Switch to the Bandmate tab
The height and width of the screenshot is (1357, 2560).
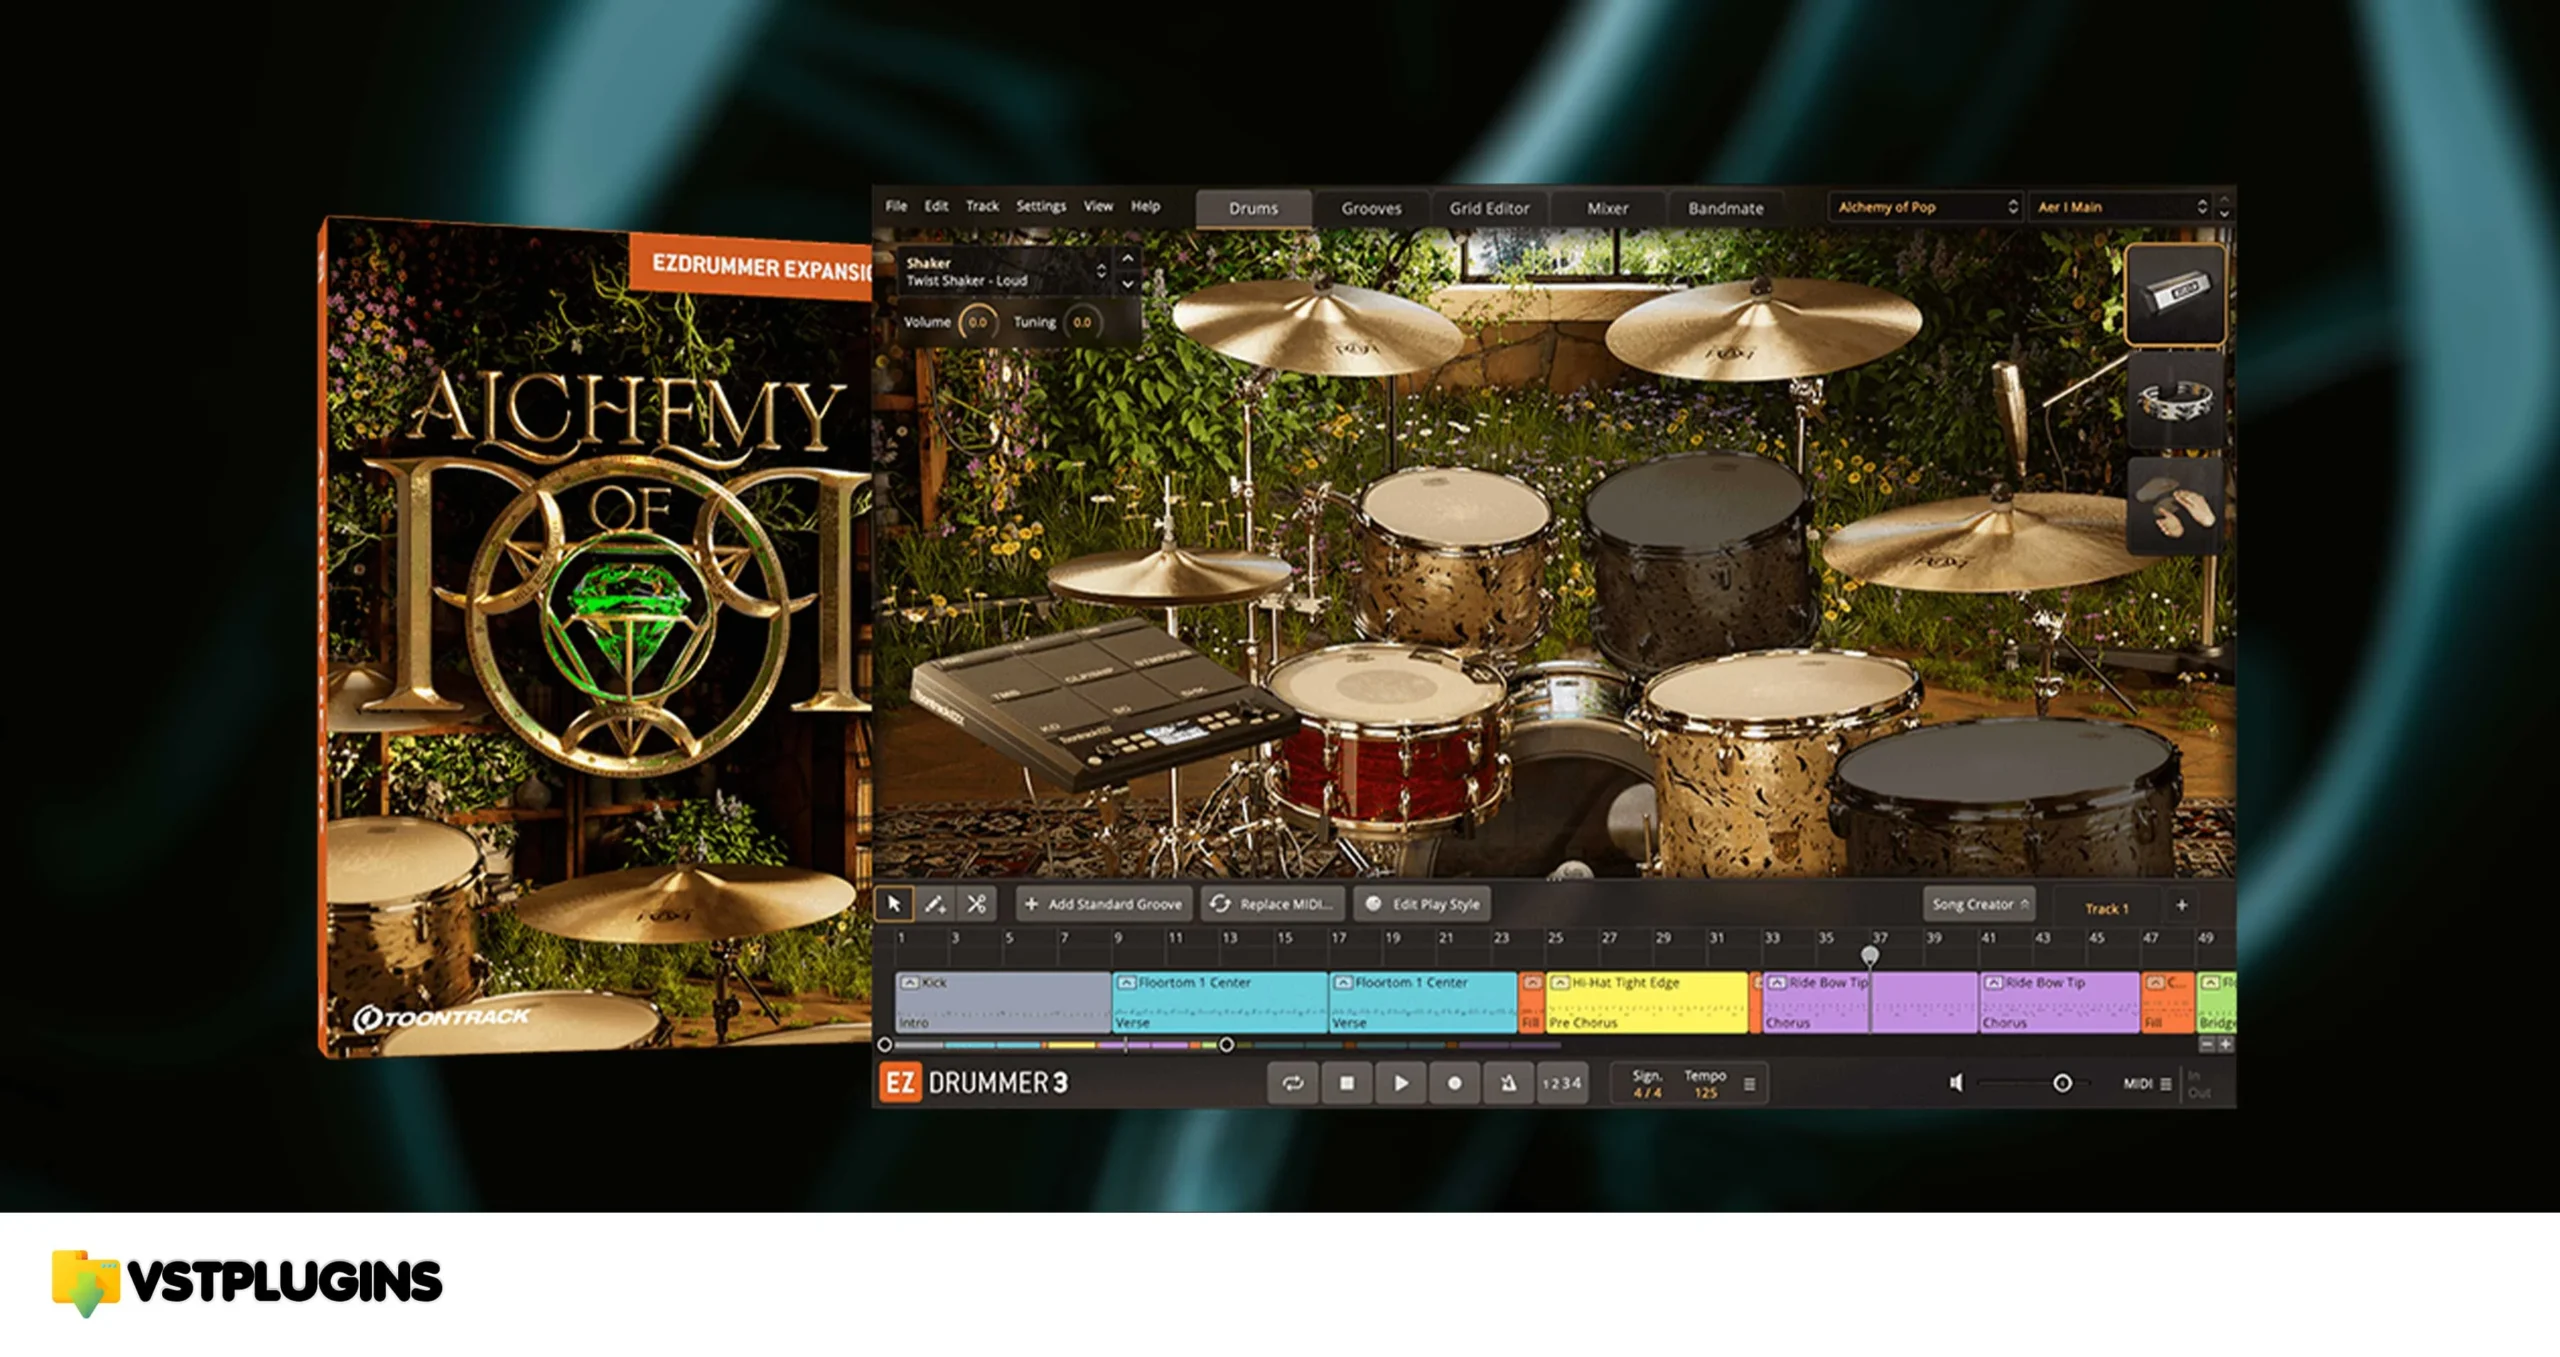[x=1726, y=208]
